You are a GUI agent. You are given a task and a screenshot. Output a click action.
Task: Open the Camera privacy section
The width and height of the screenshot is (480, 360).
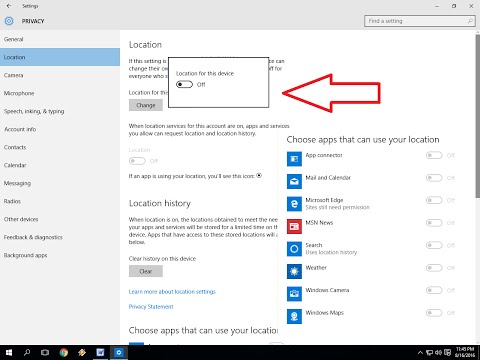pyautogui.click(x=60, y=75)
